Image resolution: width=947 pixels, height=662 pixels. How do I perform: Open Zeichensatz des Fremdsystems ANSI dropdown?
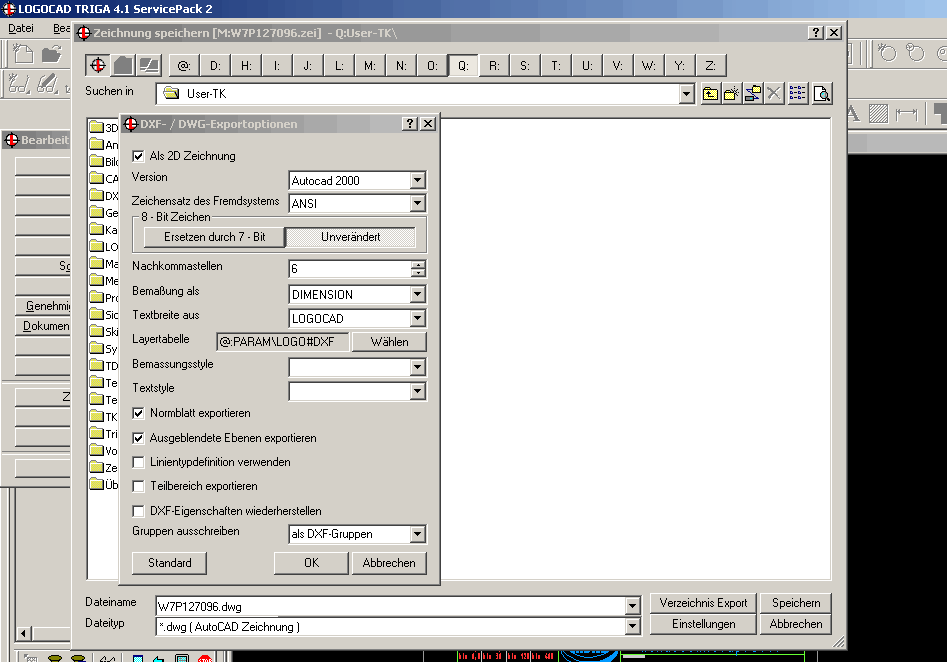(417, 203)
